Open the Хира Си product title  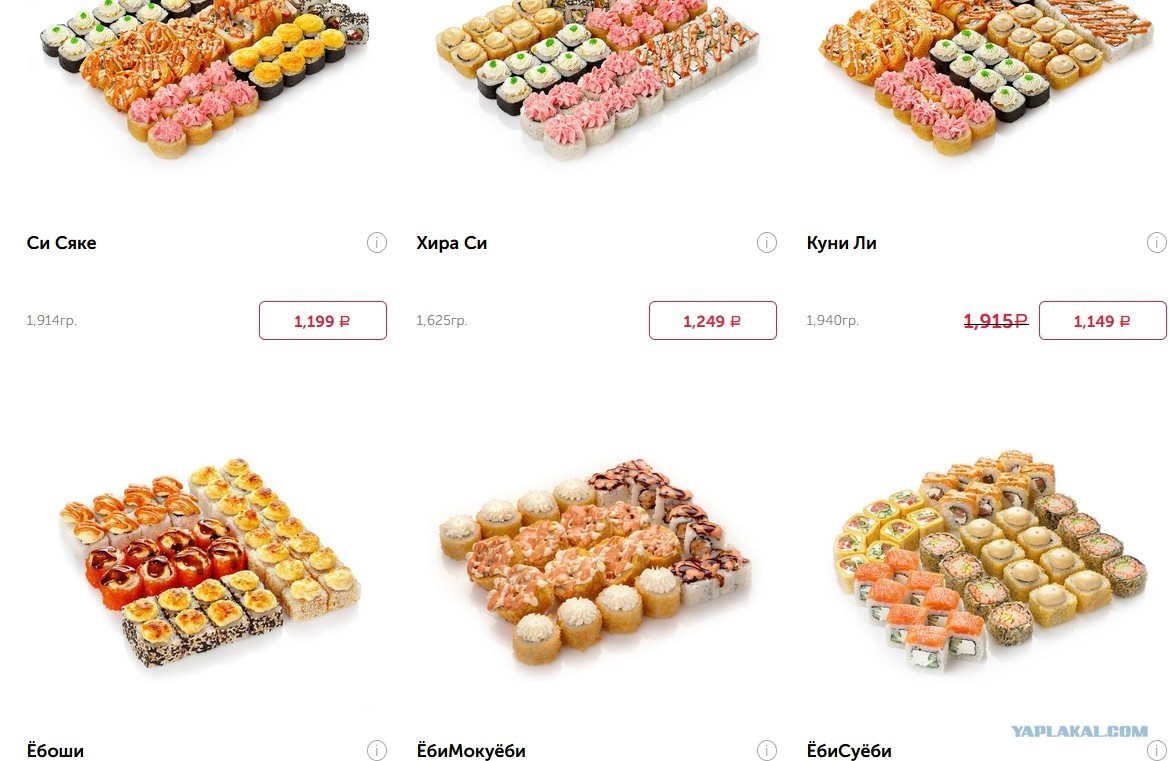[x=451, y=243]
